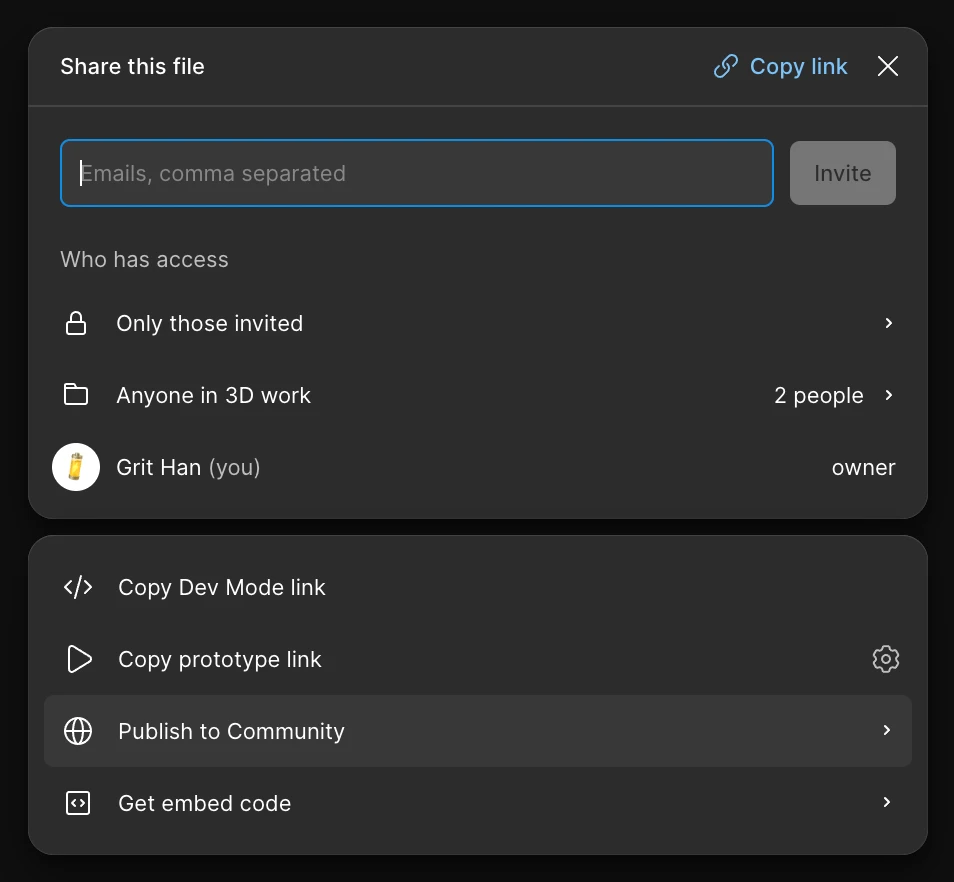Close the Share this file dialog
The image size is (954, 882).
coord(887,67)
